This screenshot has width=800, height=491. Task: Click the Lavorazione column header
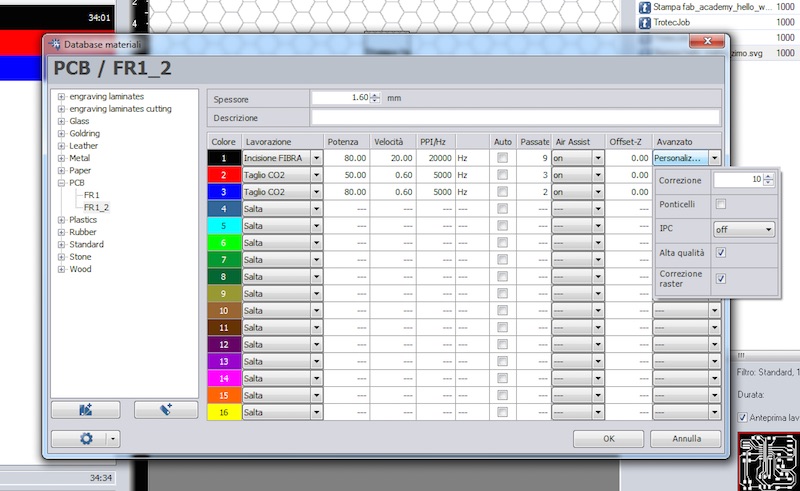(x=283, y=142)
